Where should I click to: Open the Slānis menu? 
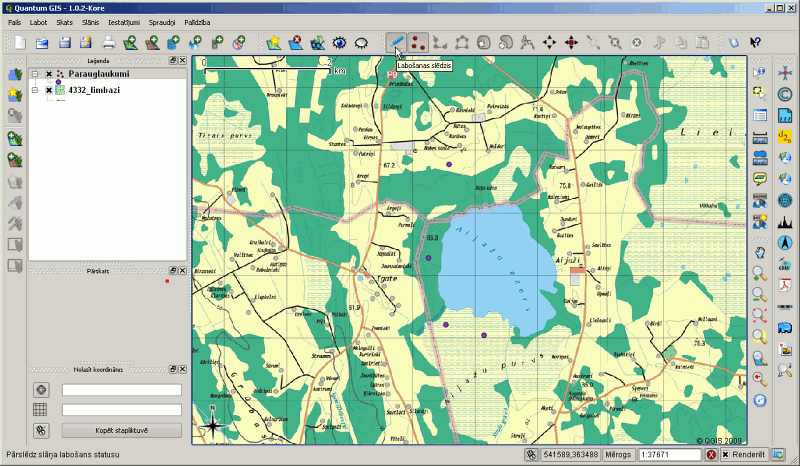(x=90, y=22)
